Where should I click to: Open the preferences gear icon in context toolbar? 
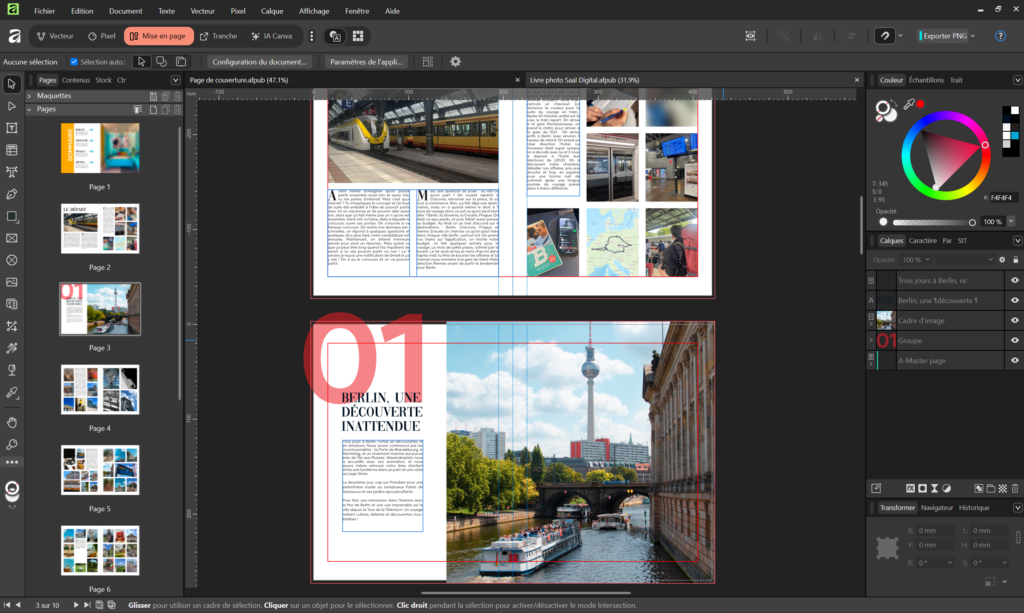coord(455,62)
